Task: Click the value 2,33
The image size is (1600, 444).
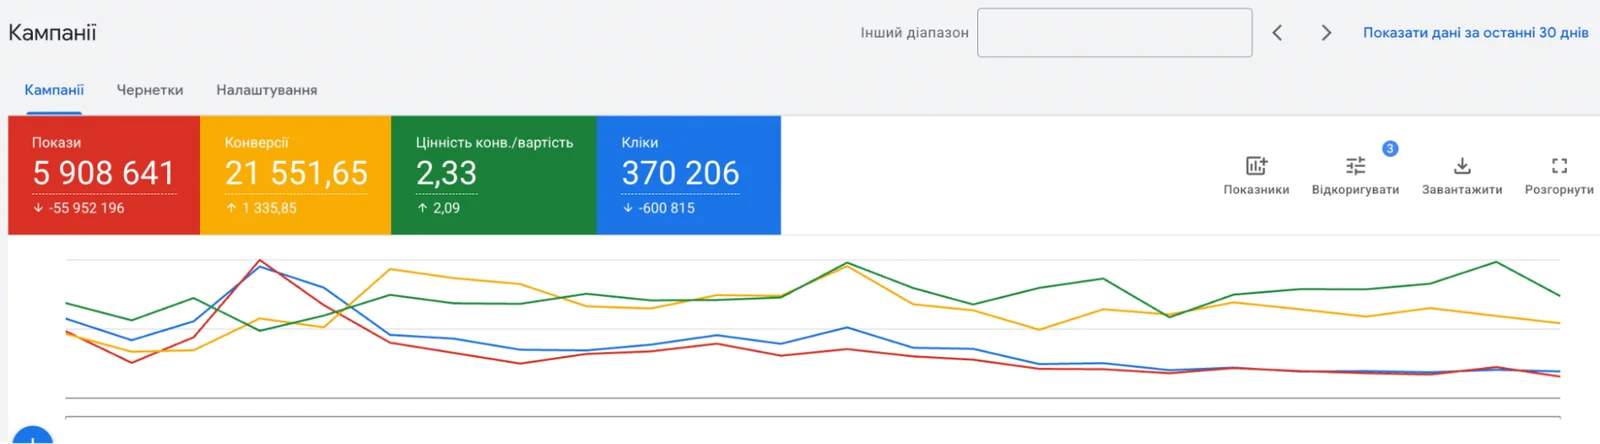Action: (x=446, y=173)
